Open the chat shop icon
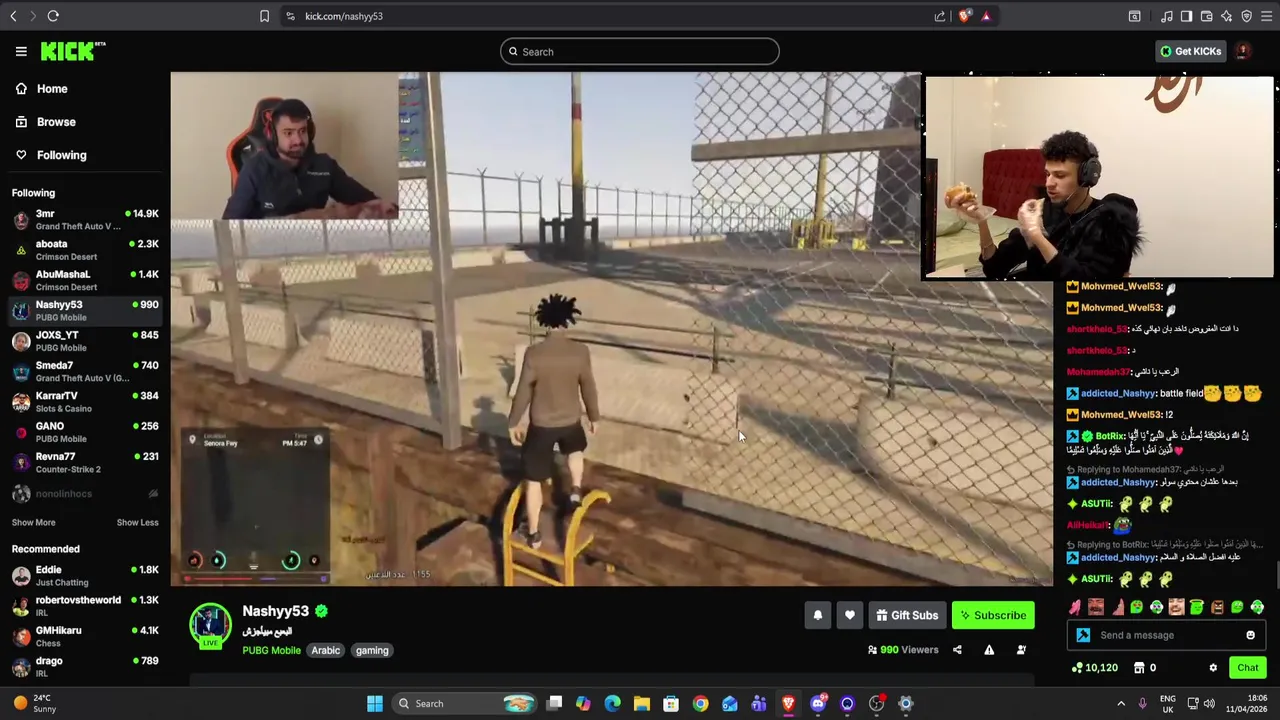 click(x=1139, y=668)
